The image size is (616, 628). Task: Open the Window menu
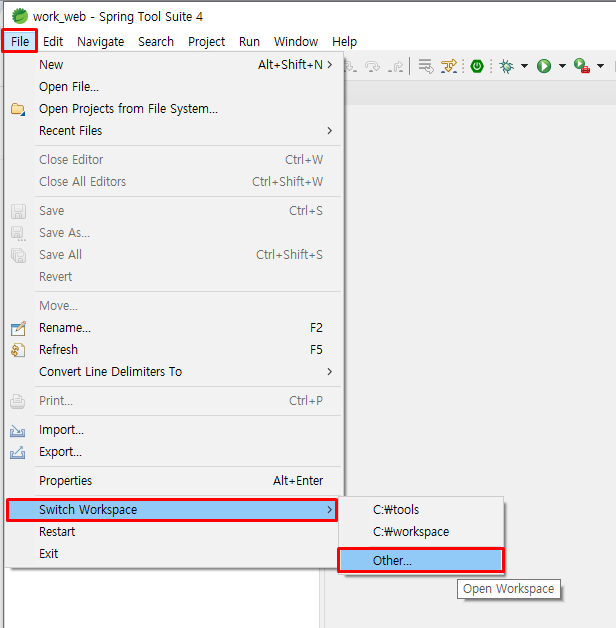pos(296,41)
